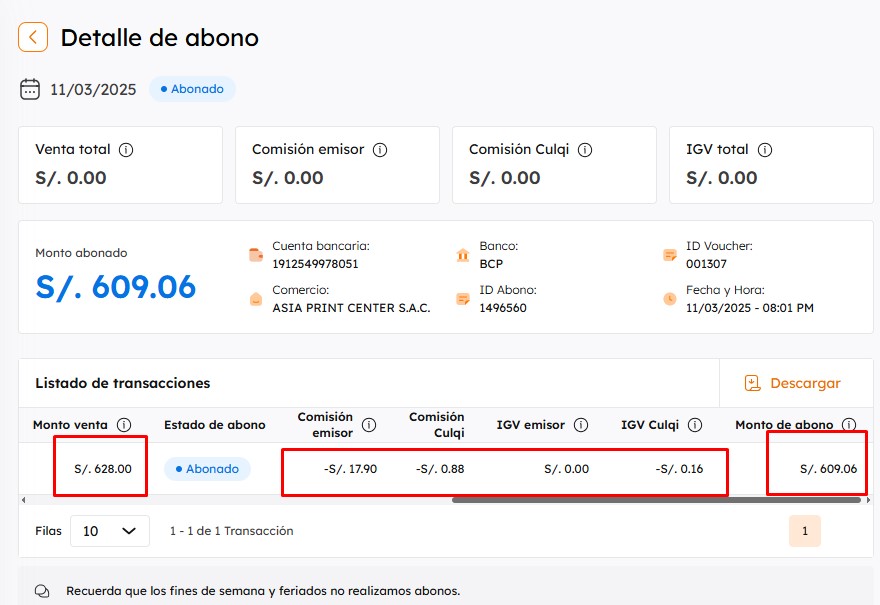Download the transaction list with Descargar
Viewport: 880px width, 605px height.
792,383
